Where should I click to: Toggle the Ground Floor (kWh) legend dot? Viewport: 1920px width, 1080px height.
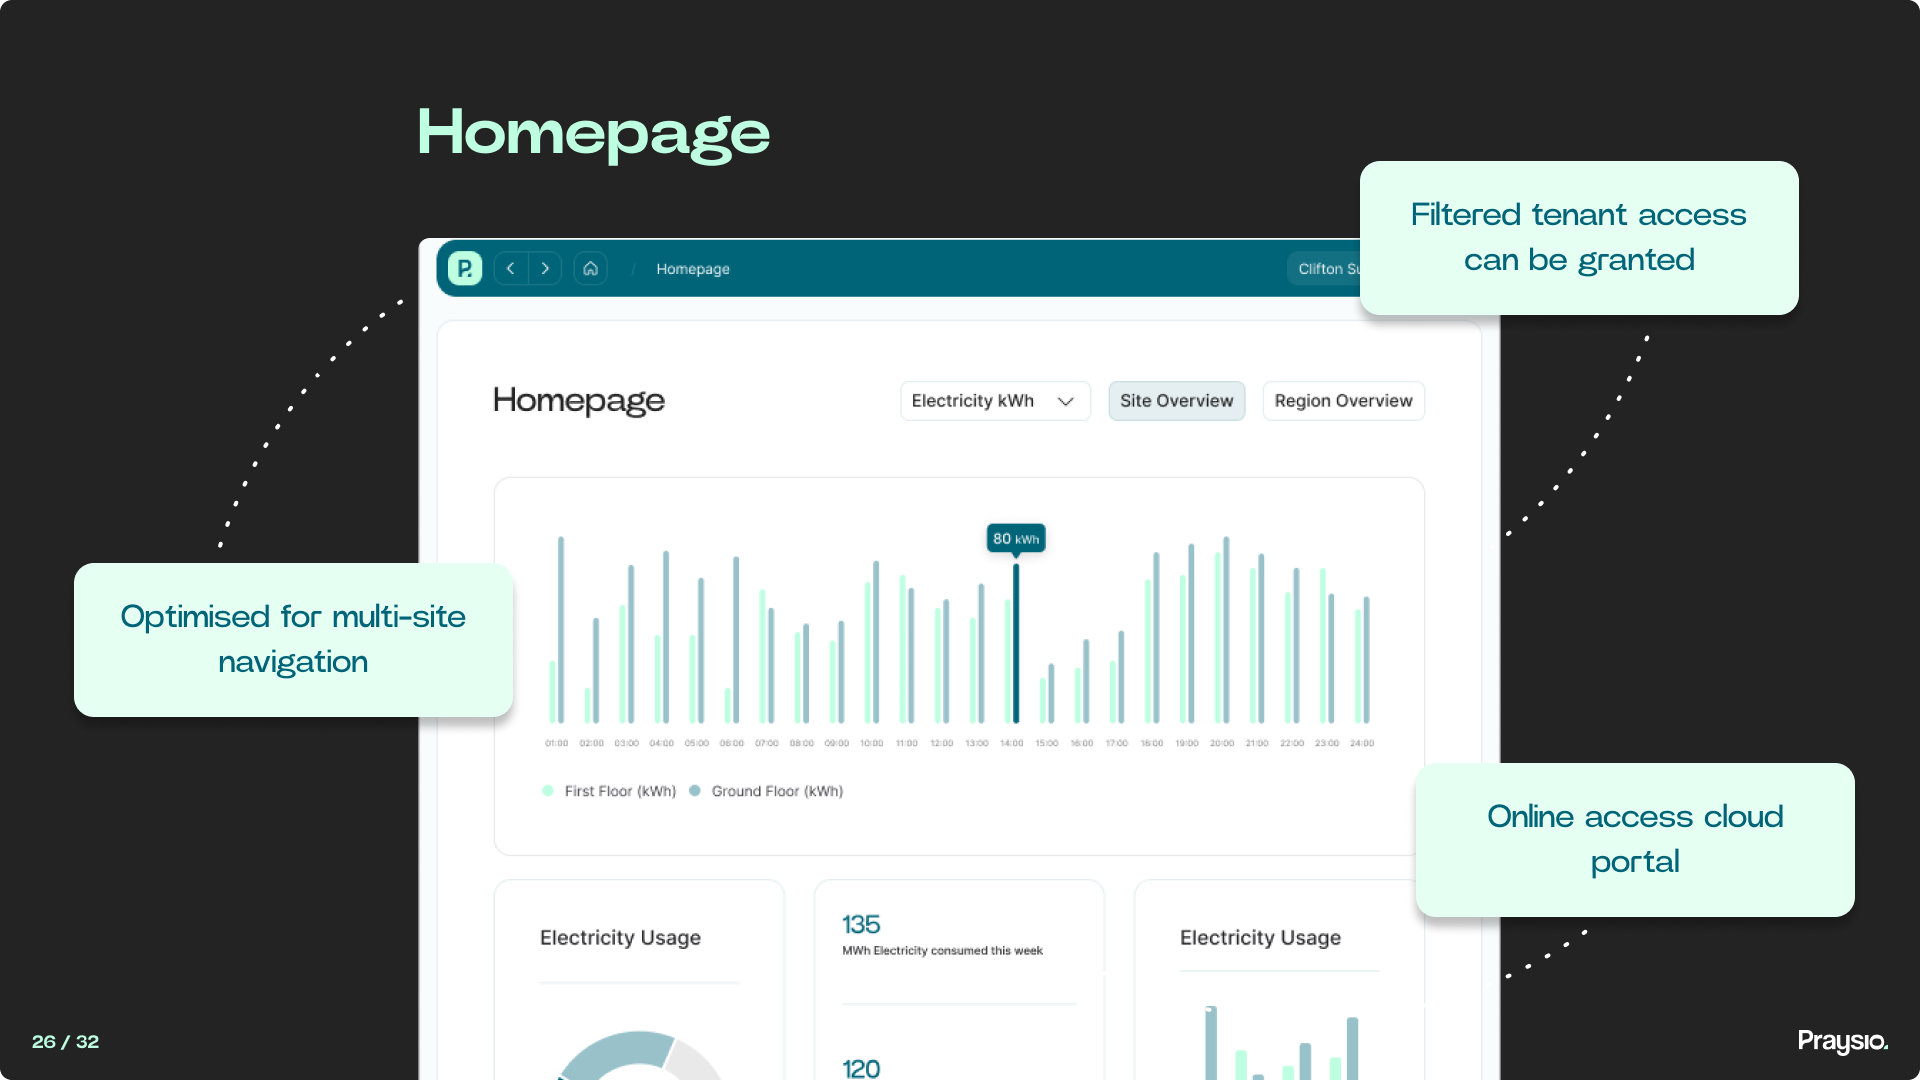point(695,791)
